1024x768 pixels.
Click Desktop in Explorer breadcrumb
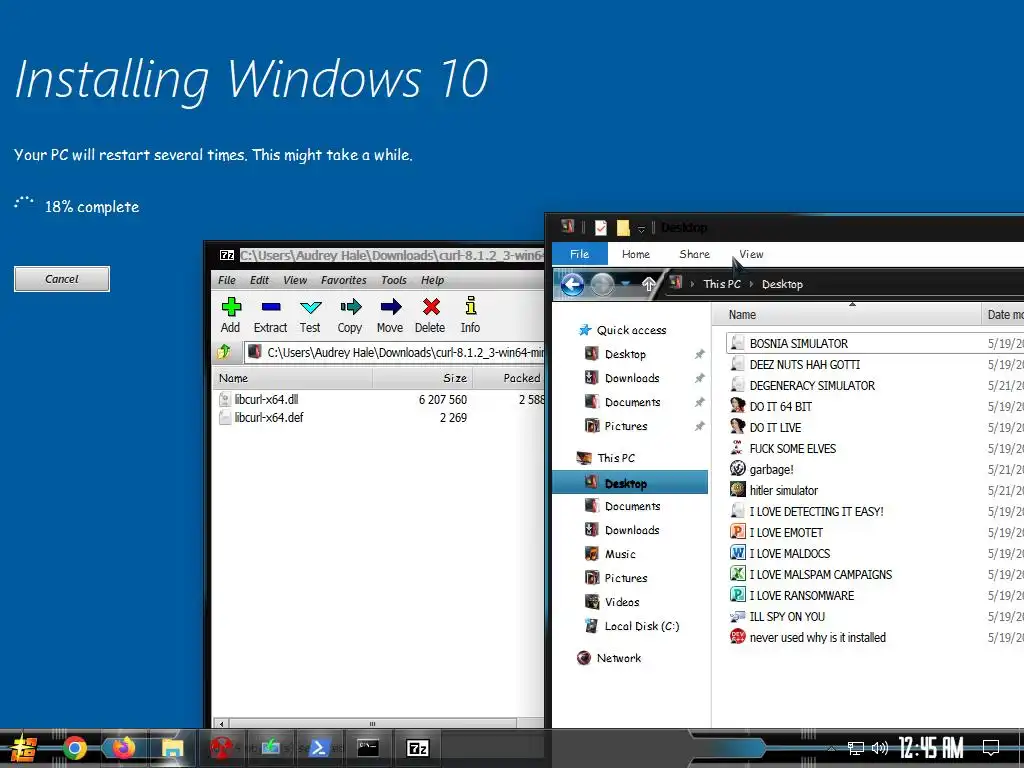[782, 284]
